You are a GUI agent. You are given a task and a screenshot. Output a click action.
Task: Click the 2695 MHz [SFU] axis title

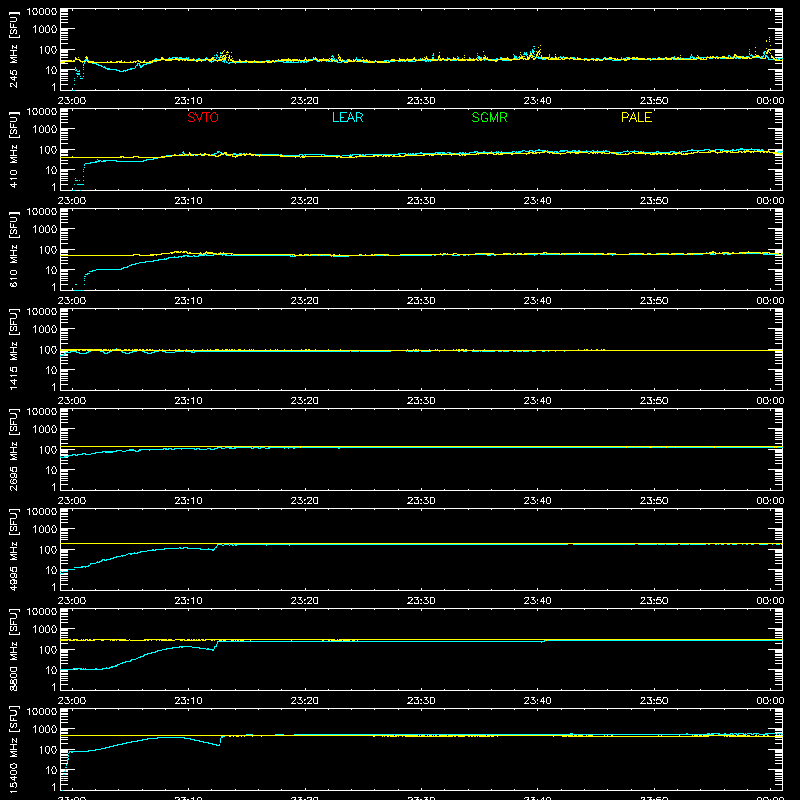(x=13, y=449)
